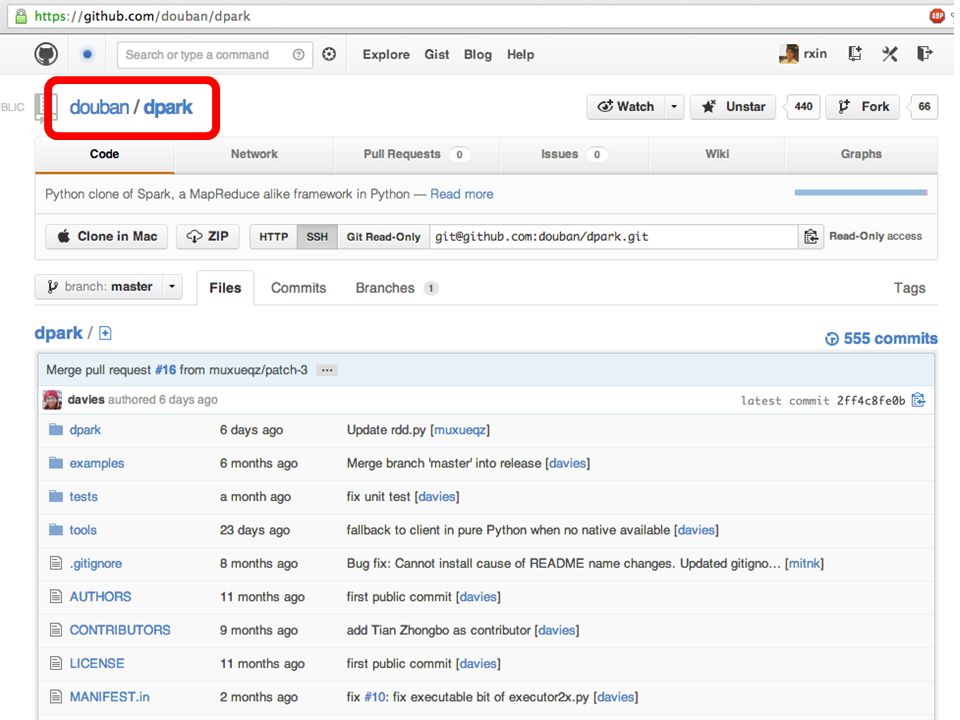Open the Wiki tab
Image resolution: width=960 pixels, height=720 pixels.
coord(717,154)
